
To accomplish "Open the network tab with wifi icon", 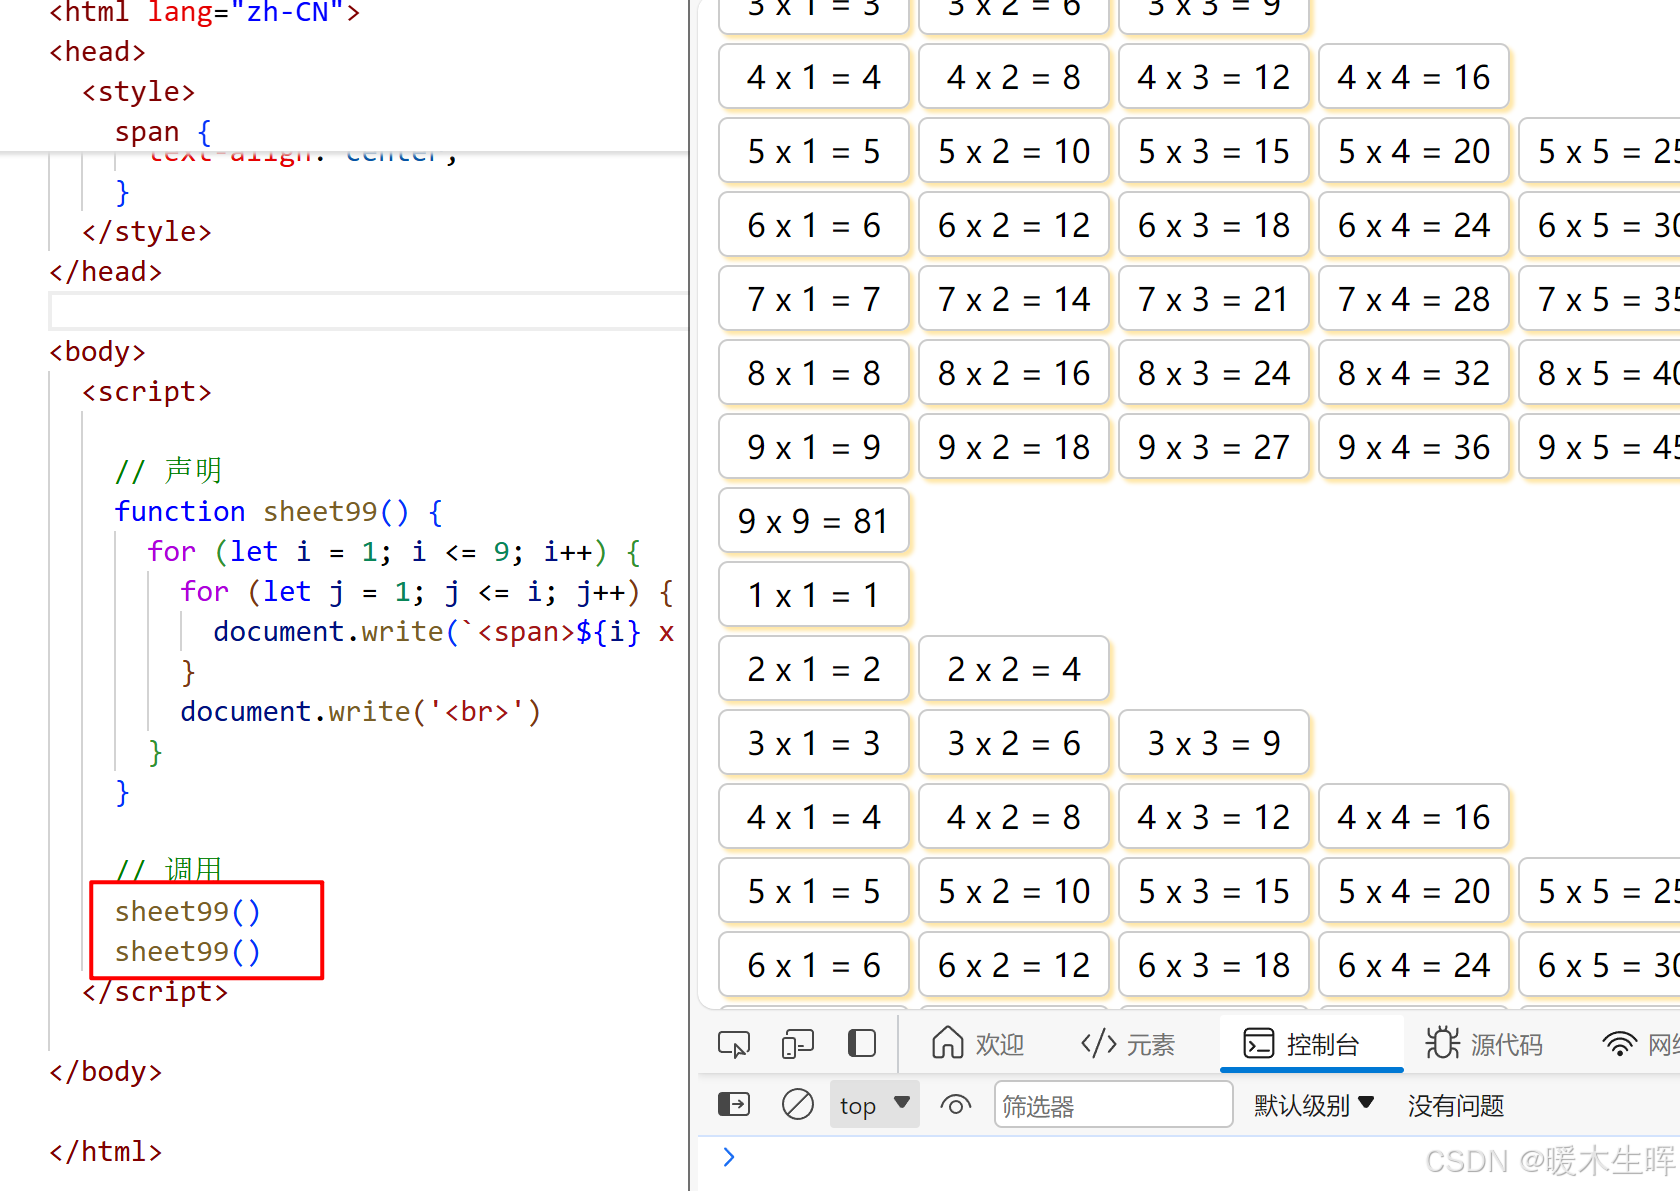I will coord(1640,1044).
